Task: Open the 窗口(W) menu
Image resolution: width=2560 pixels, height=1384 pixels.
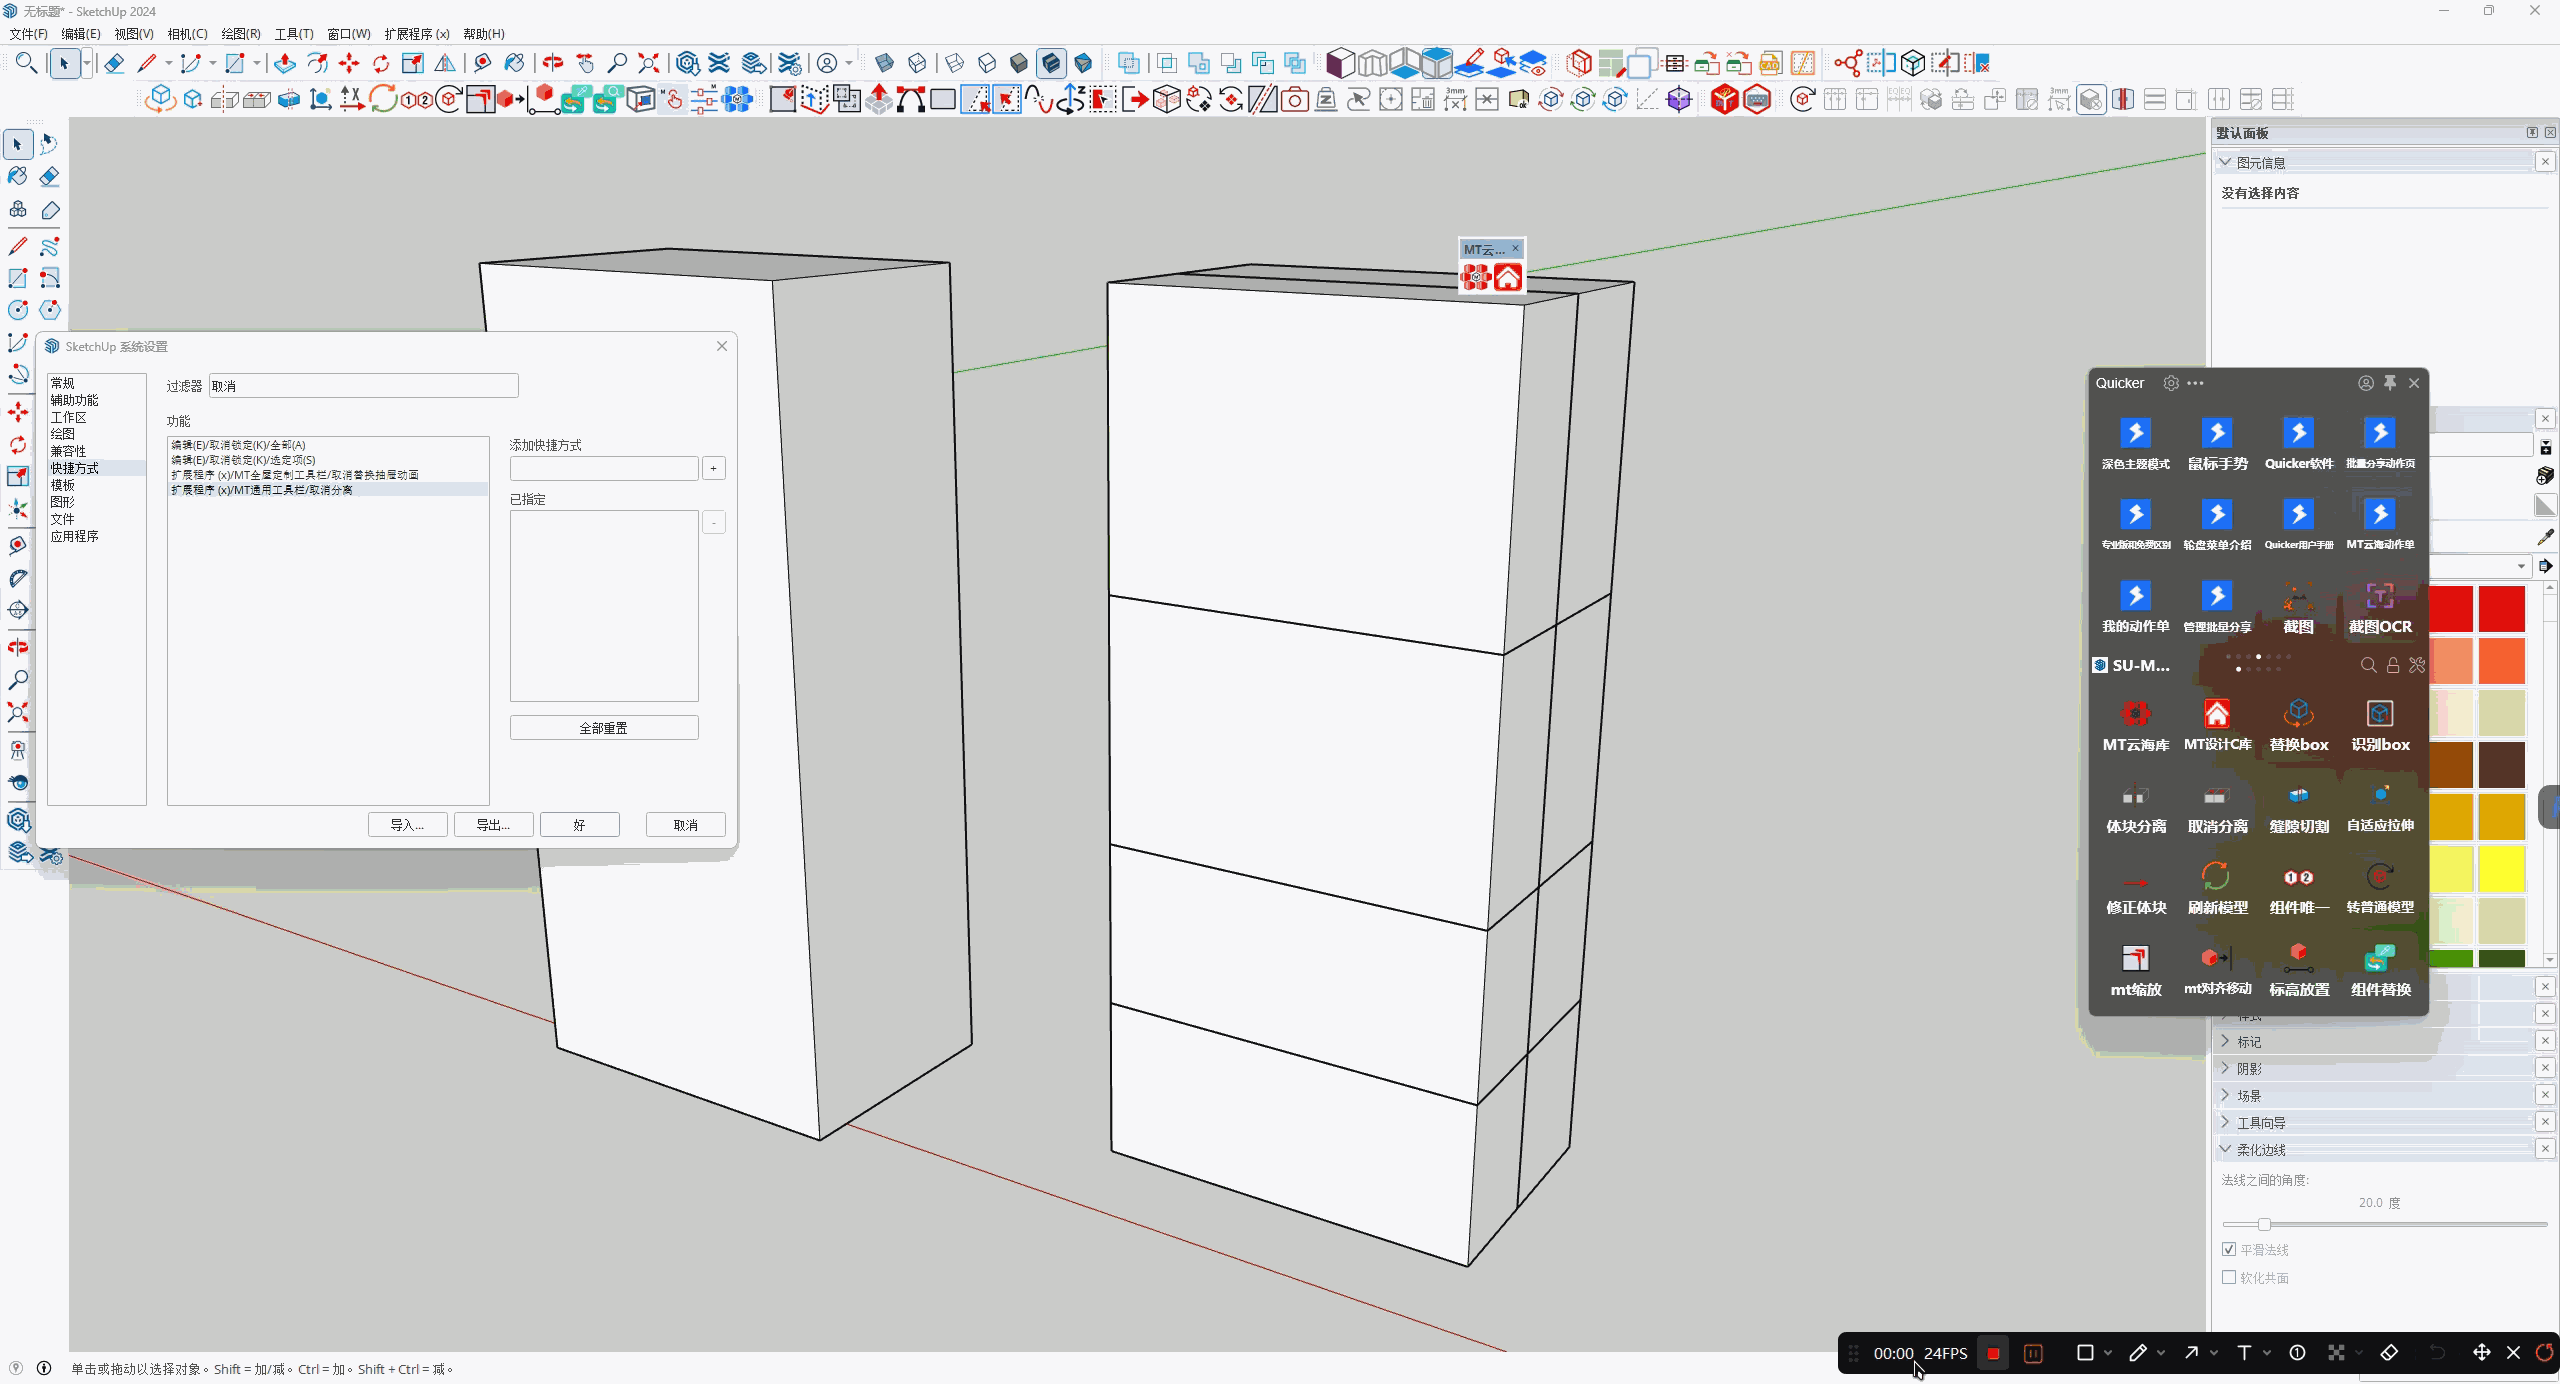Action: 349,34
